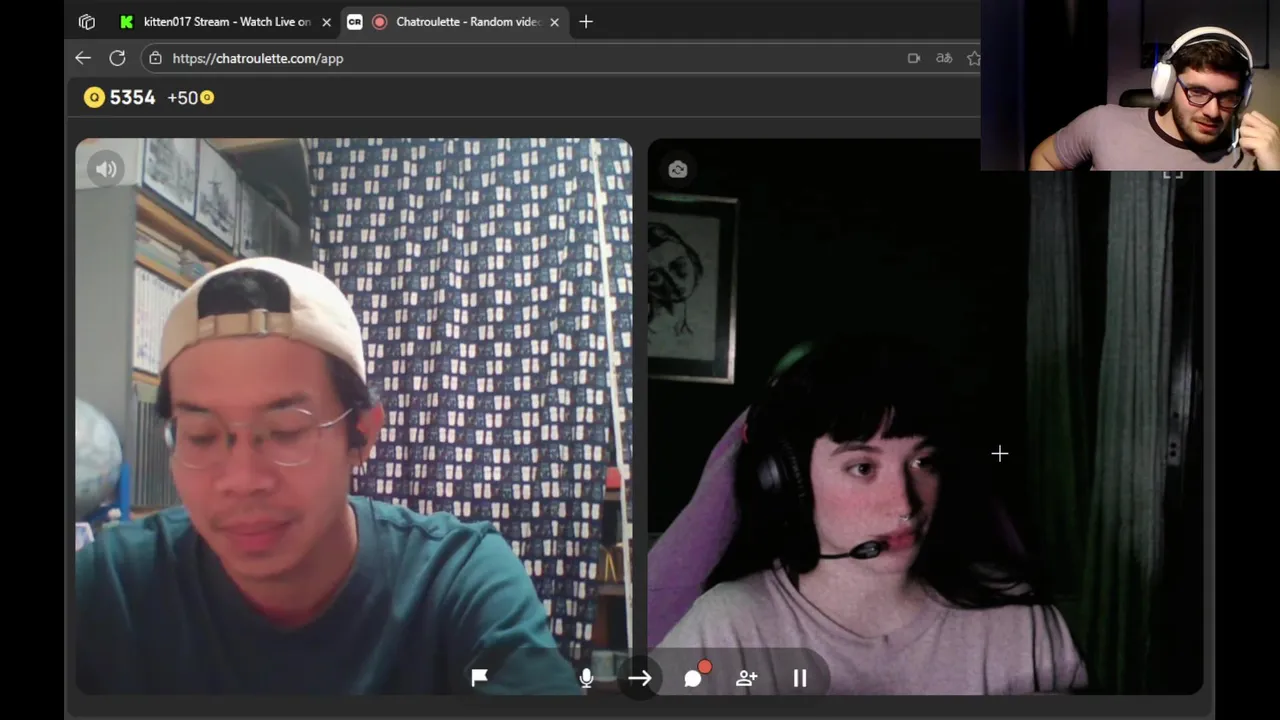Close the Chatroulette tab
1280x720 pixels.
pos(554,21)
